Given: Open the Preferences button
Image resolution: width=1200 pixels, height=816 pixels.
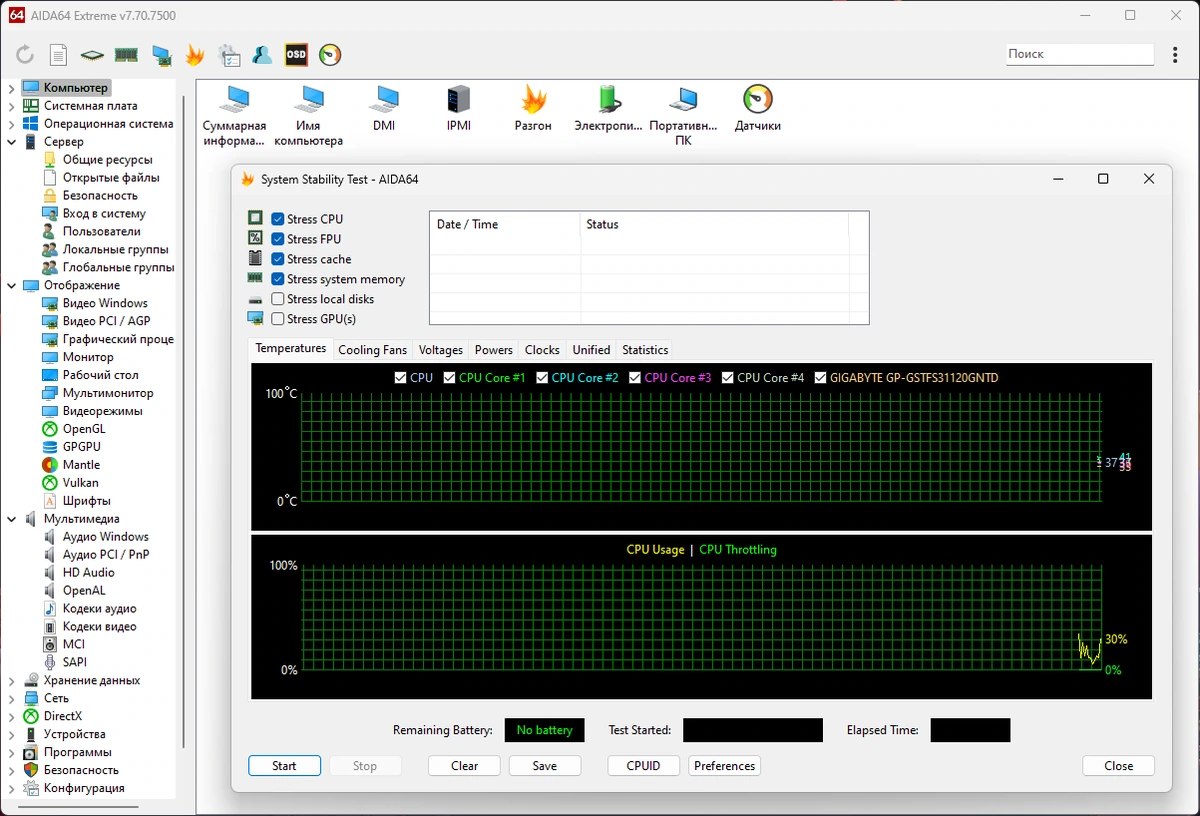Looking at the screenshot, I should click(724, 766).
